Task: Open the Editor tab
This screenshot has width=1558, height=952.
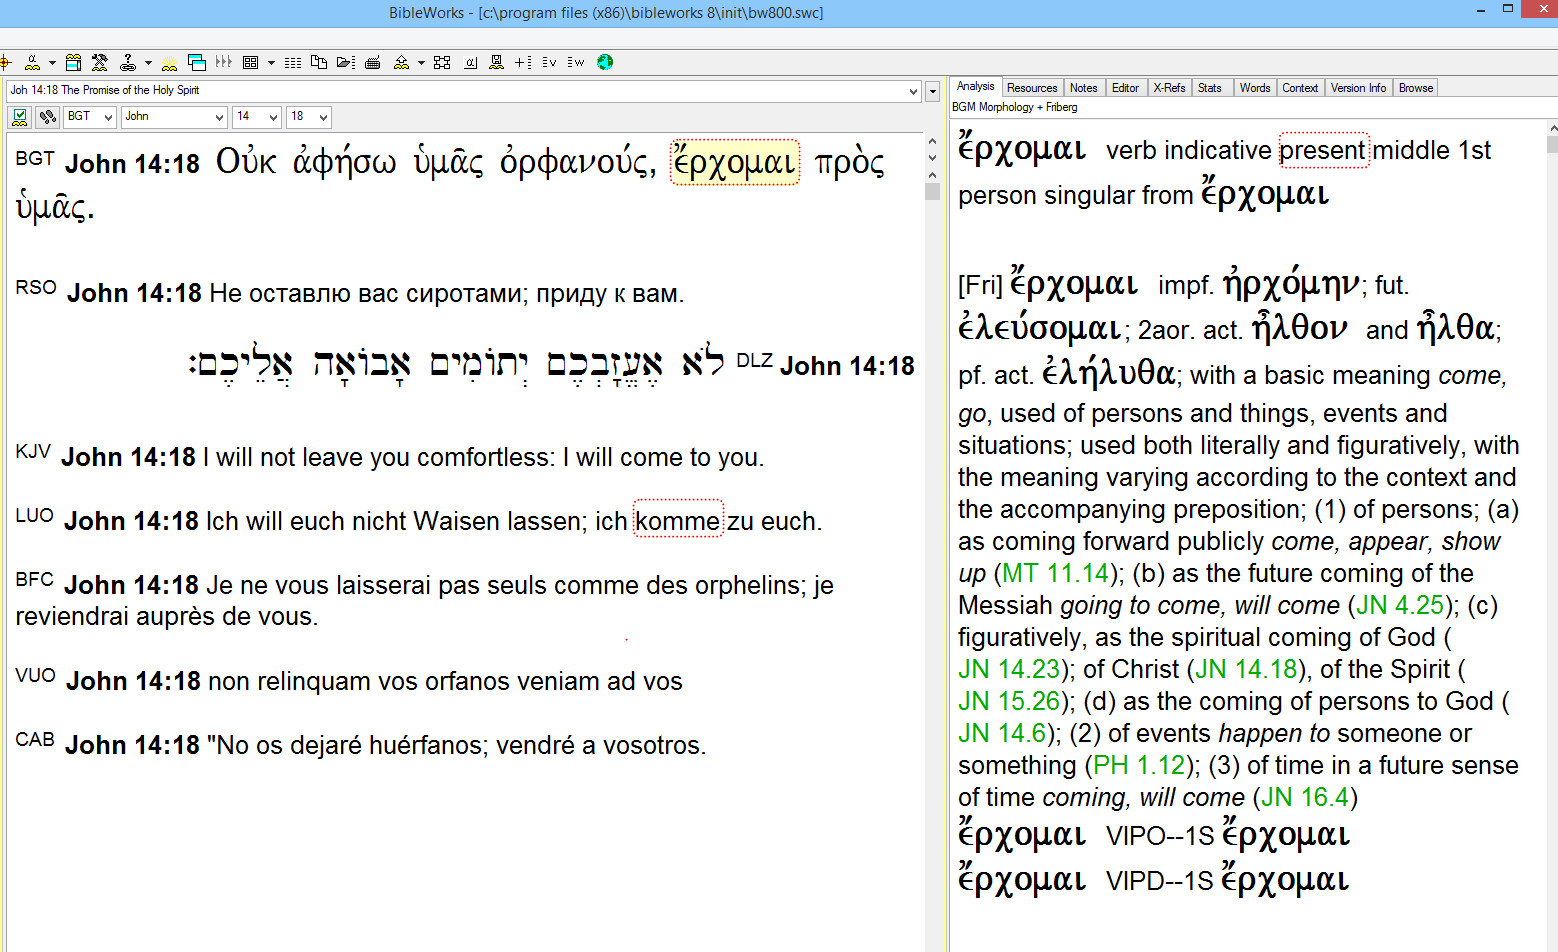Action: [1125, 88]
